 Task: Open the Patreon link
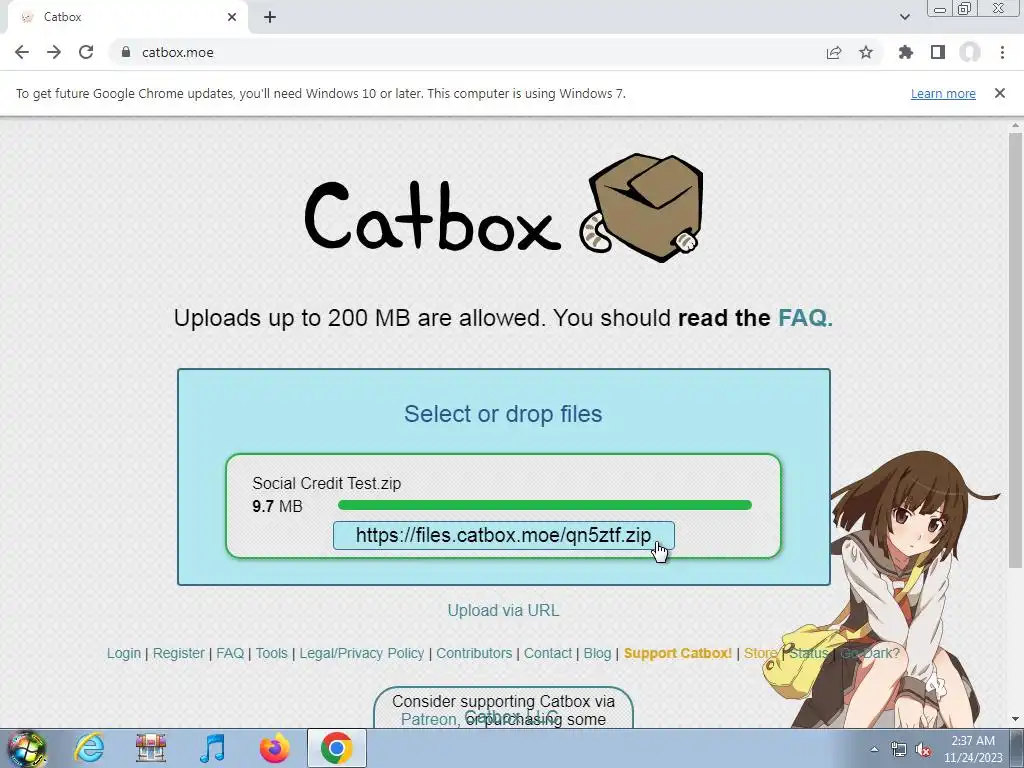click(428, 720)
